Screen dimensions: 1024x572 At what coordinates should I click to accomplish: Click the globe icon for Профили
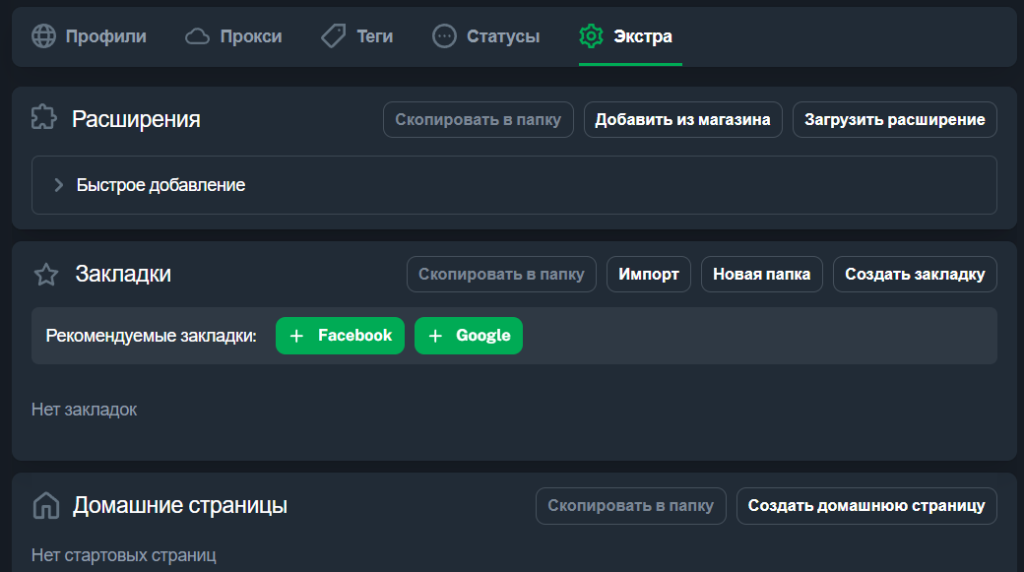(x=44, y=36)
